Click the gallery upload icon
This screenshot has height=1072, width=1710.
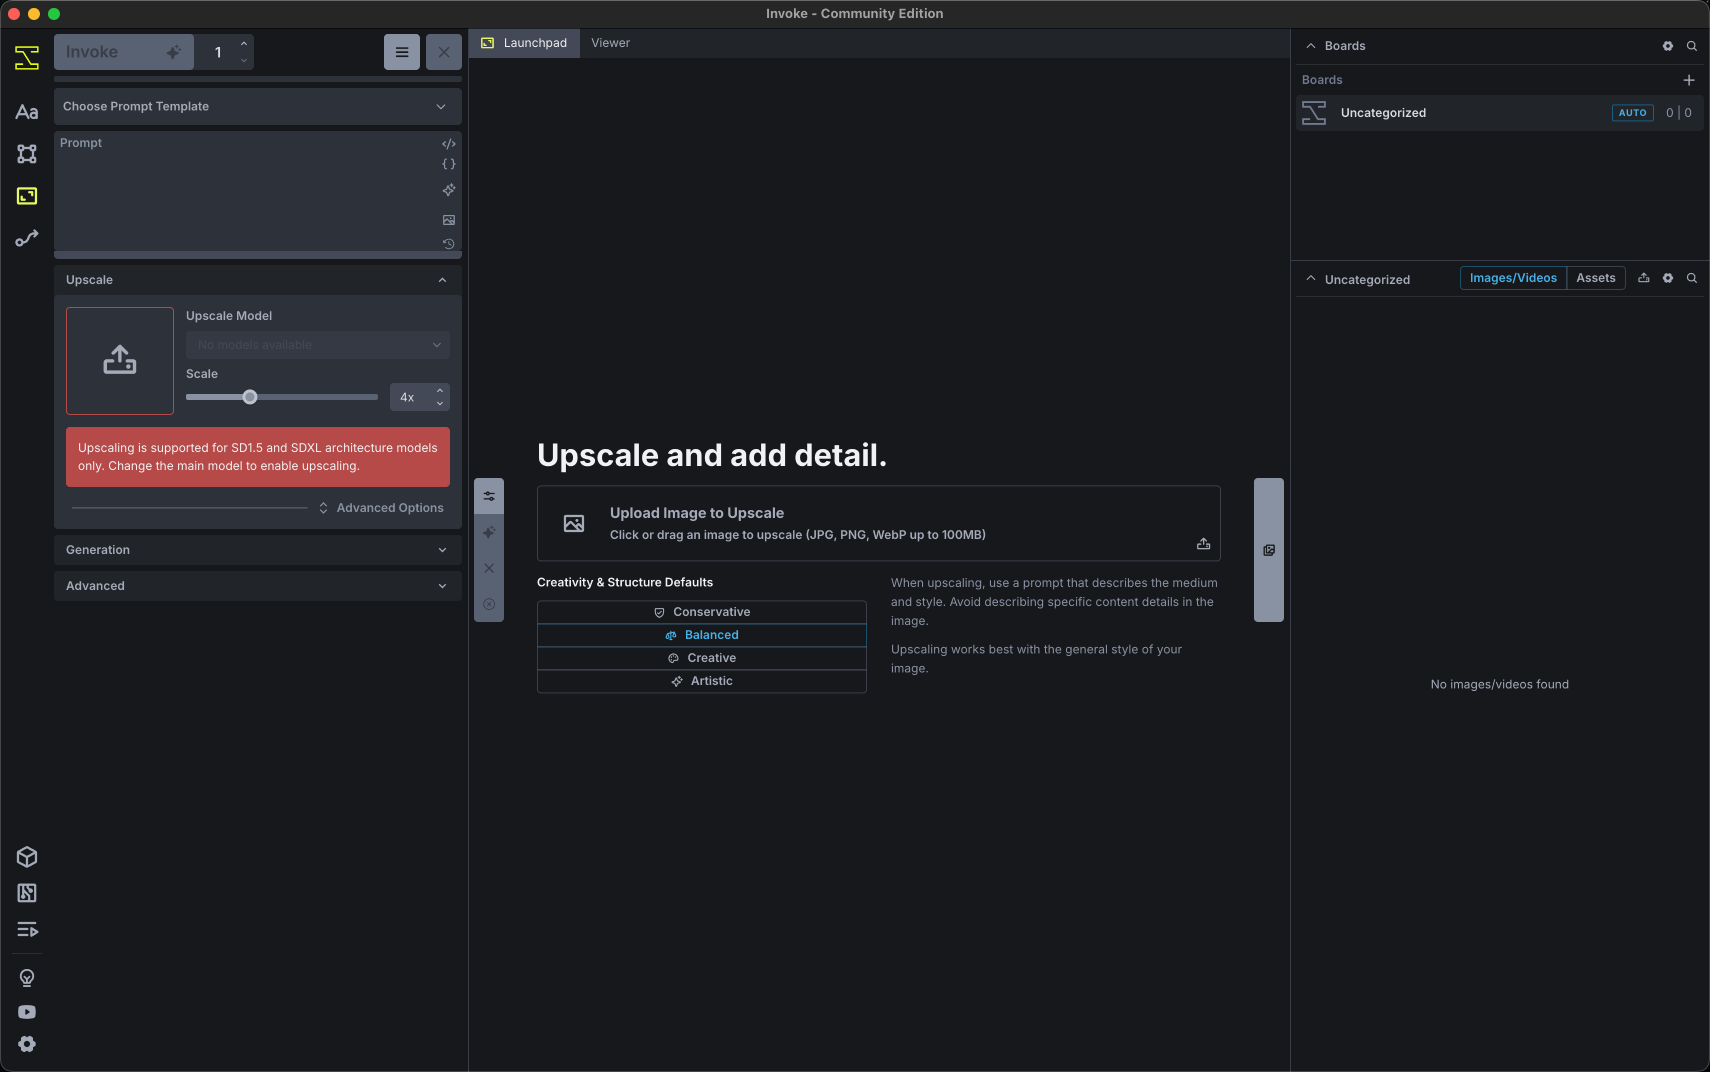click(x=1644, y=278)
